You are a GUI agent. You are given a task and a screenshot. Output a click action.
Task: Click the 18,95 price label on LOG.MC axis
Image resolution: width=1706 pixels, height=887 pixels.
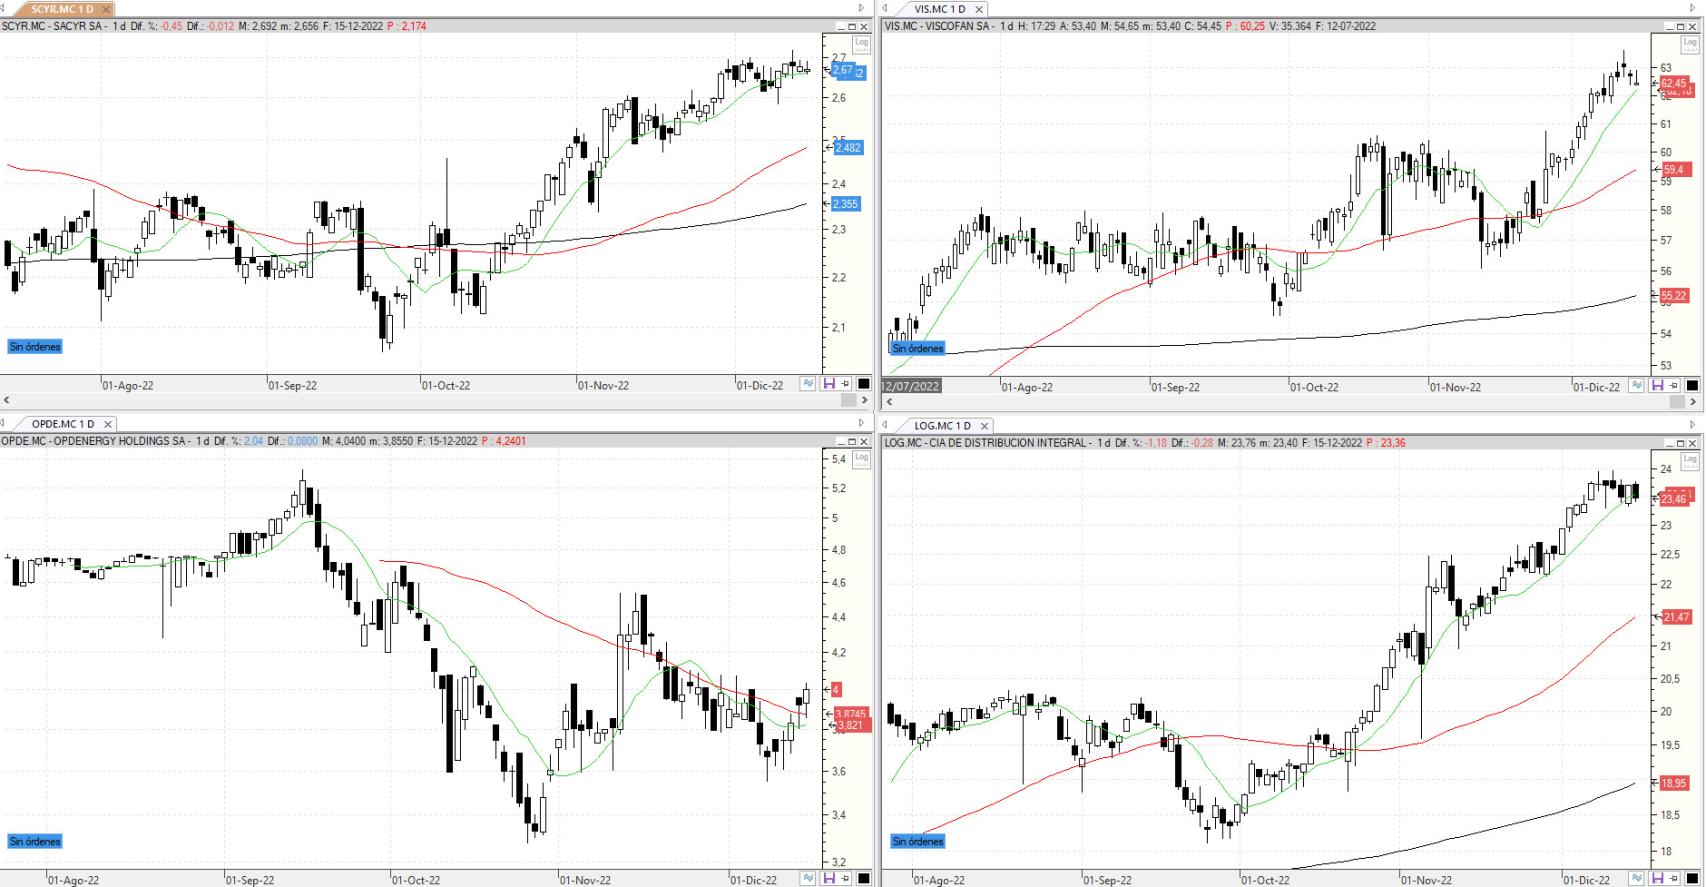pos(1675,784)
